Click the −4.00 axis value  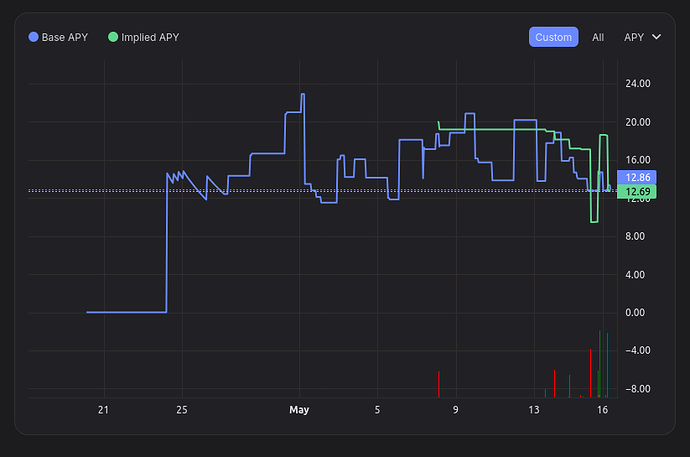coord(638,351)
